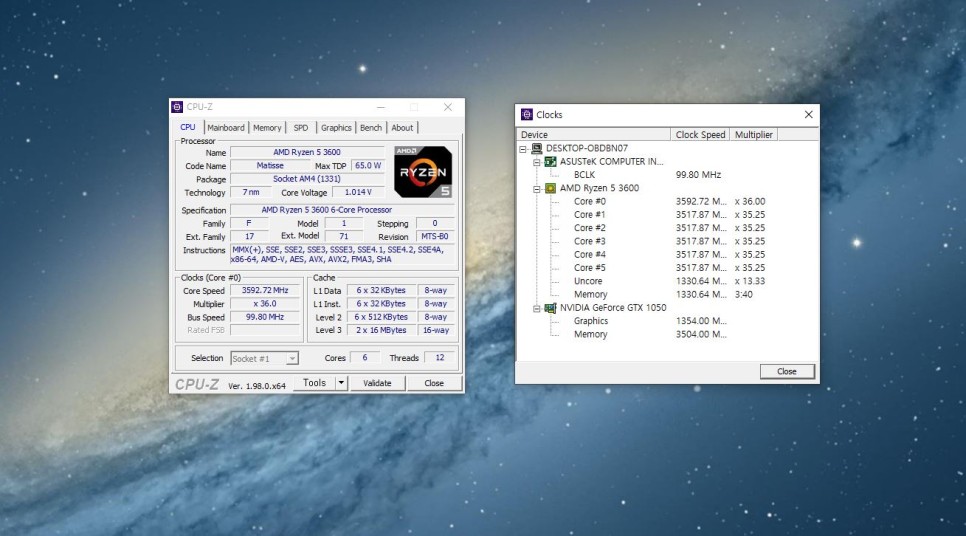966x536 pixels.
Task: Open the Memory tab in CPU-Z
Action: click(x=267, y=128)
